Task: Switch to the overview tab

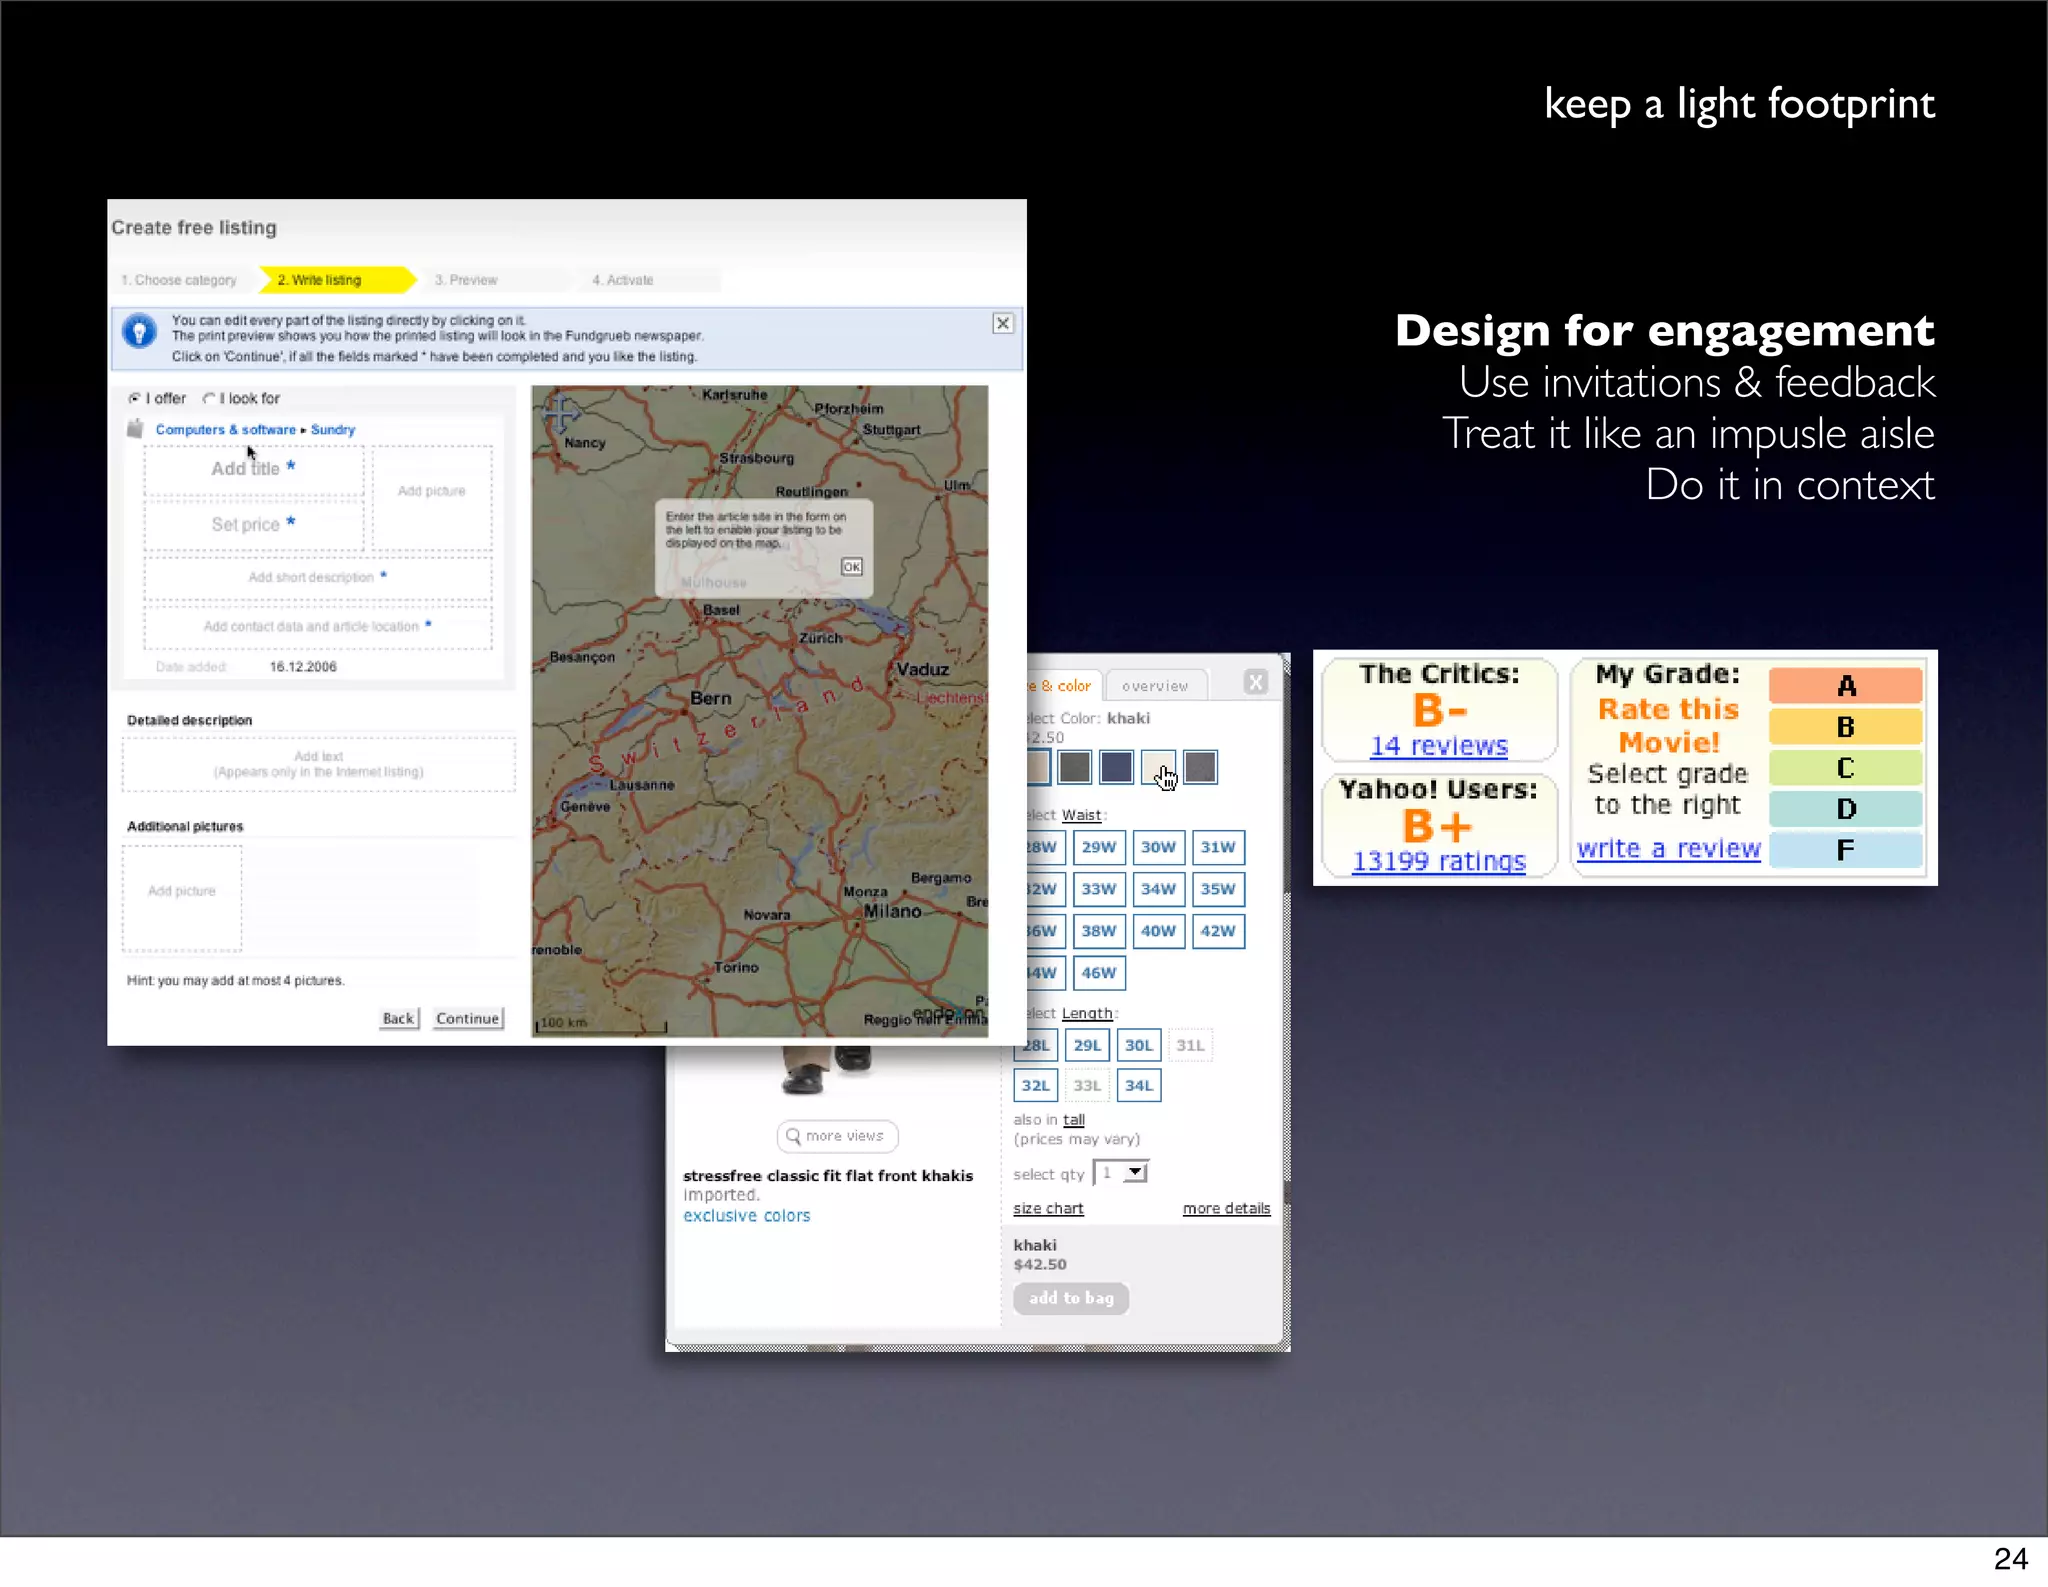Action: 1155,686
